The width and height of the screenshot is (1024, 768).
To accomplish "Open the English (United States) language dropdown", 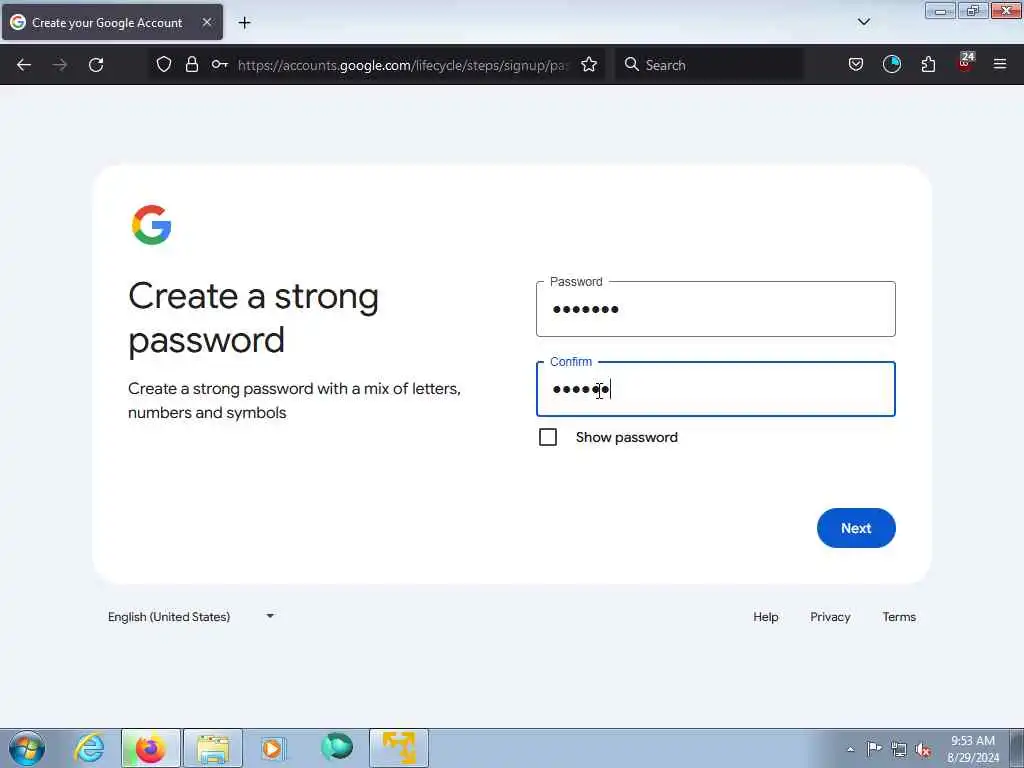I will pos(191,616).
